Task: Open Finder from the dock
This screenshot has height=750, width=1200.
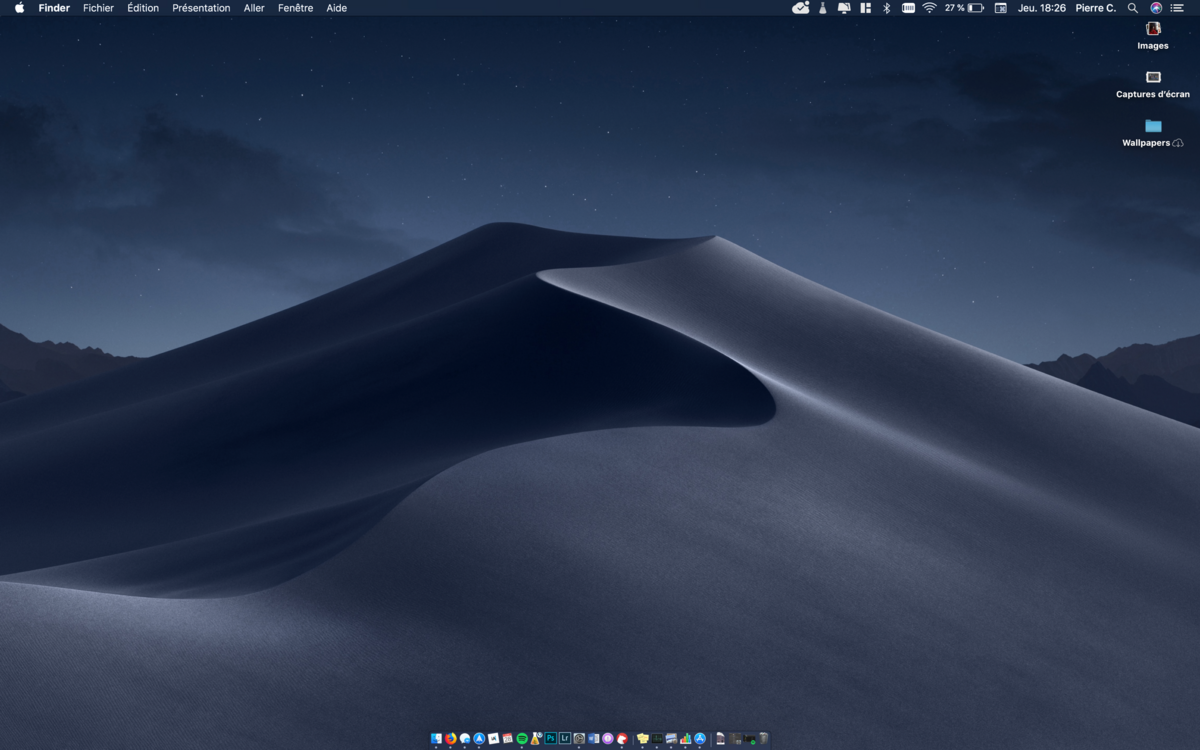Action: click(436, 738)
